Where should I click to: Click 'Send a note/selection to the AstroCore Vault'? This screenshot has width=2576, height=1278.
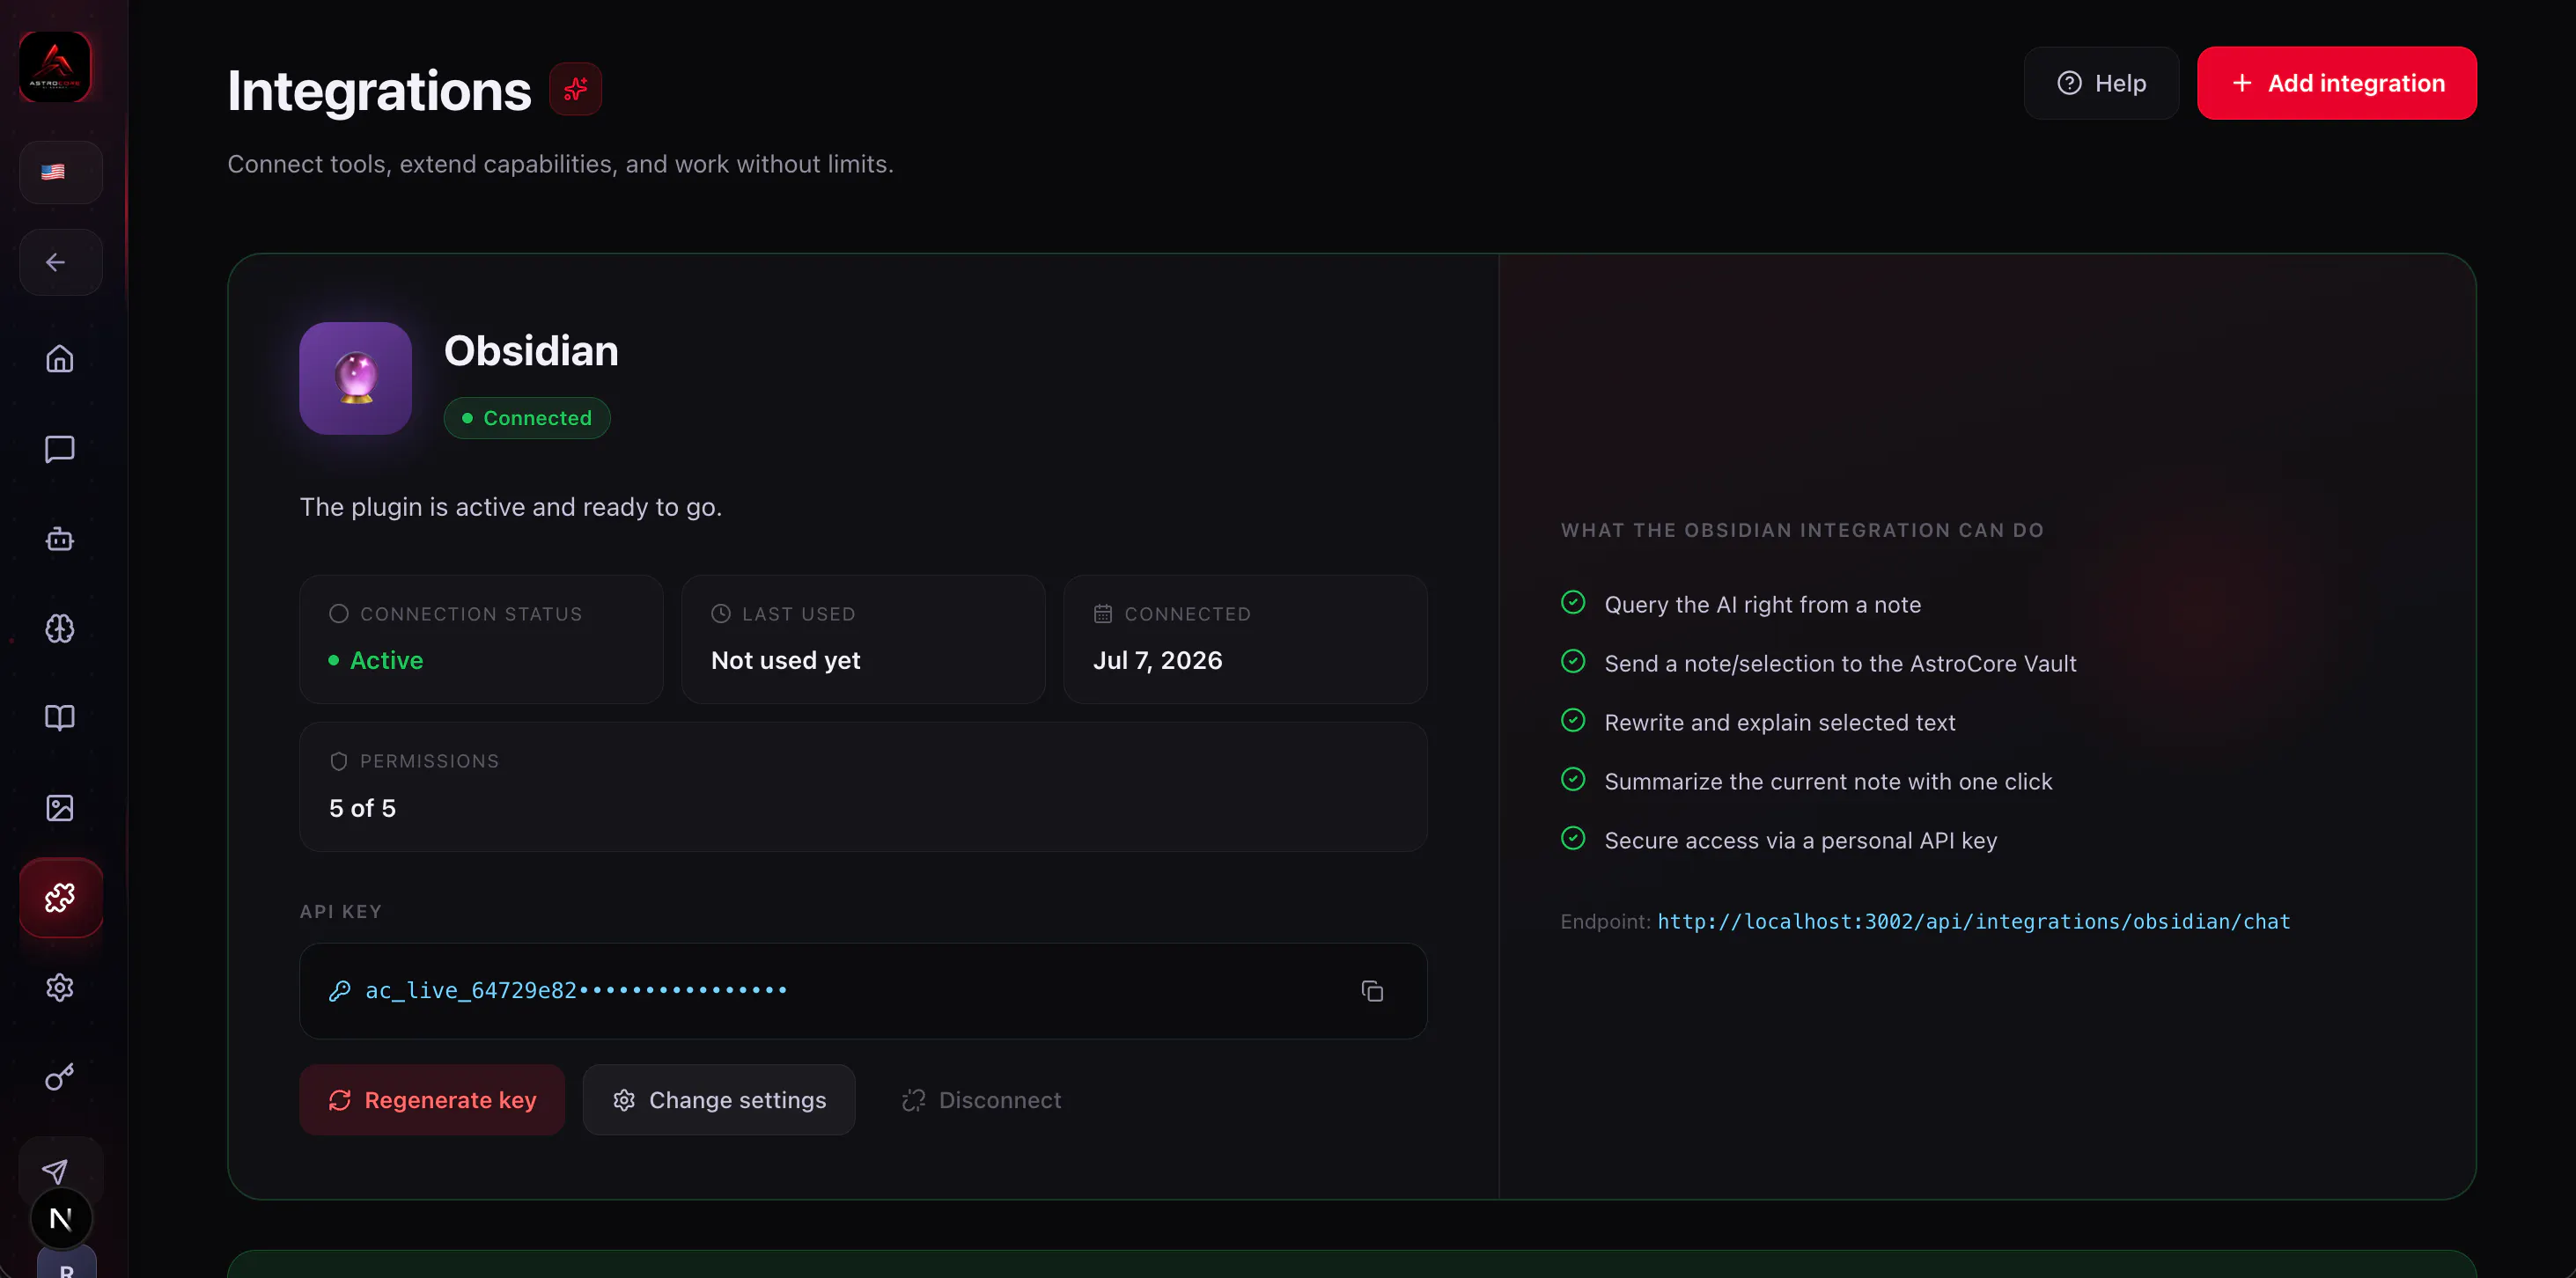click(x=1840, y=664)
